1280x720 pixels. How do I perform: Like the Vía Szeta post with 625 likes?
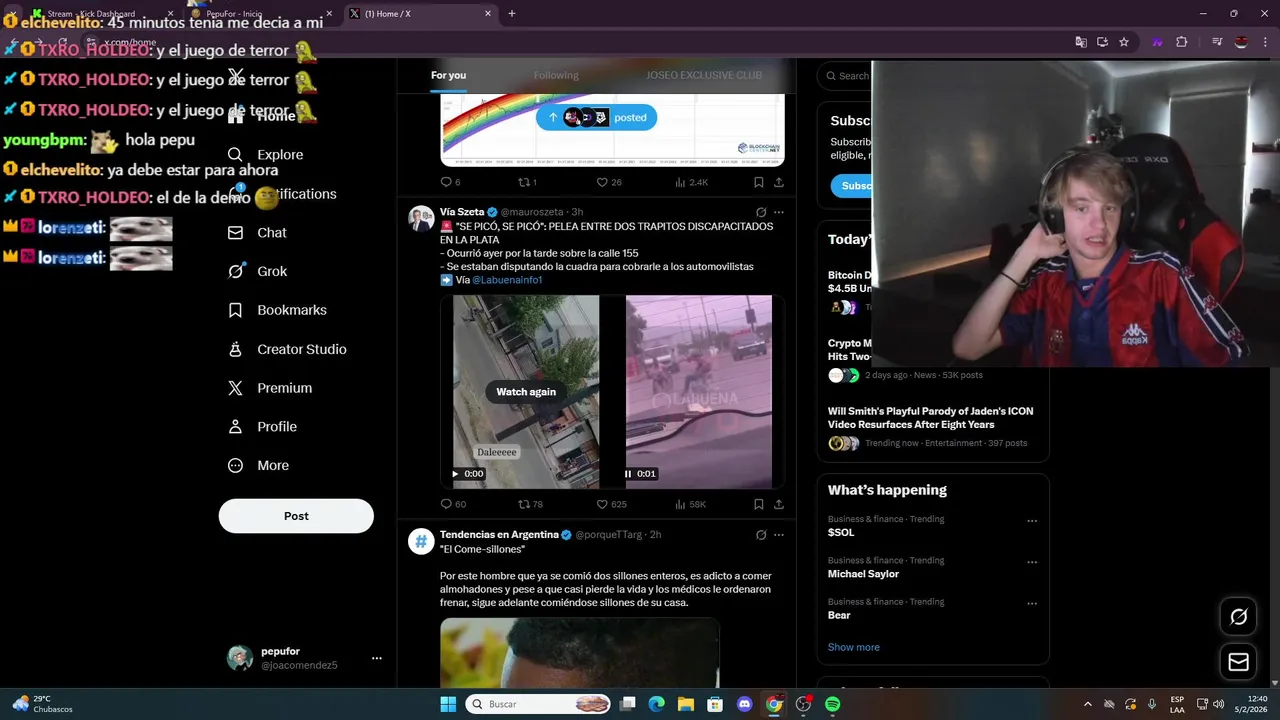click(x=611, y=504)
